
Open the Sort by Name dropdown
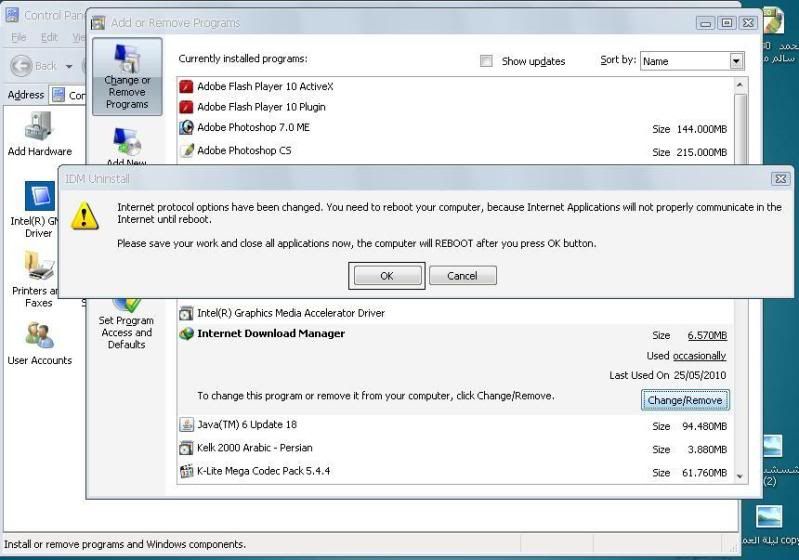tap(736, 61)
